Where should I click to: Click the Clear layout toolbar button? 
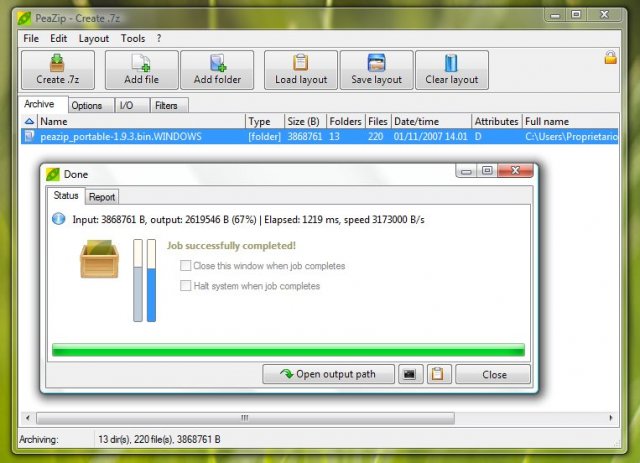[x=452, y=70]
